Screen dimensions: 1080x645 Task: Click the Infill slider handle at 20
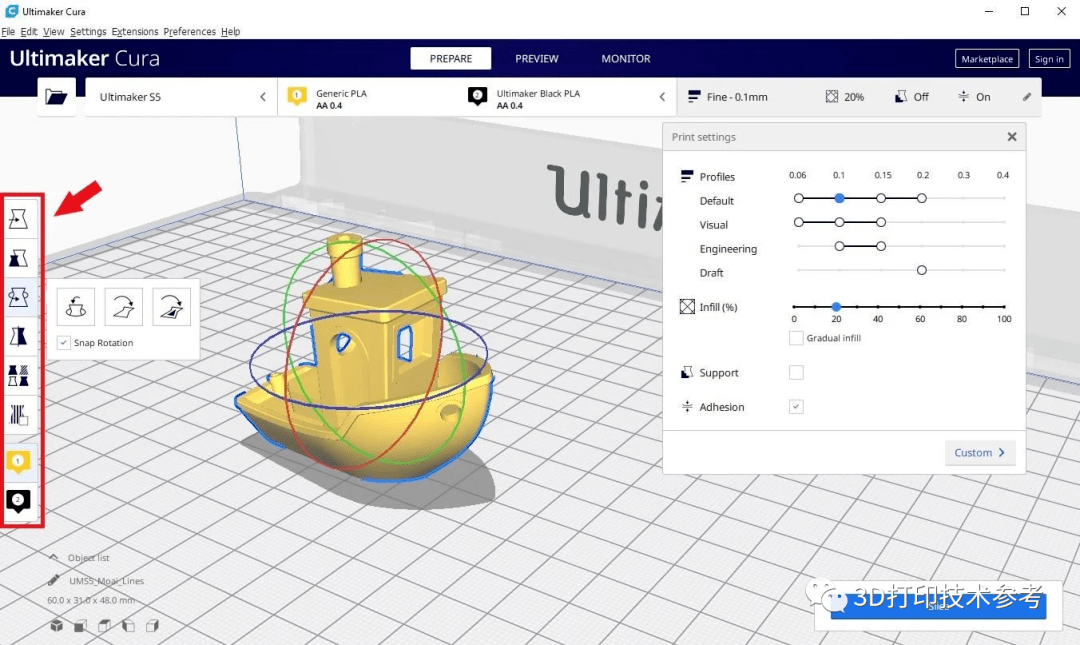coord(835,307)
